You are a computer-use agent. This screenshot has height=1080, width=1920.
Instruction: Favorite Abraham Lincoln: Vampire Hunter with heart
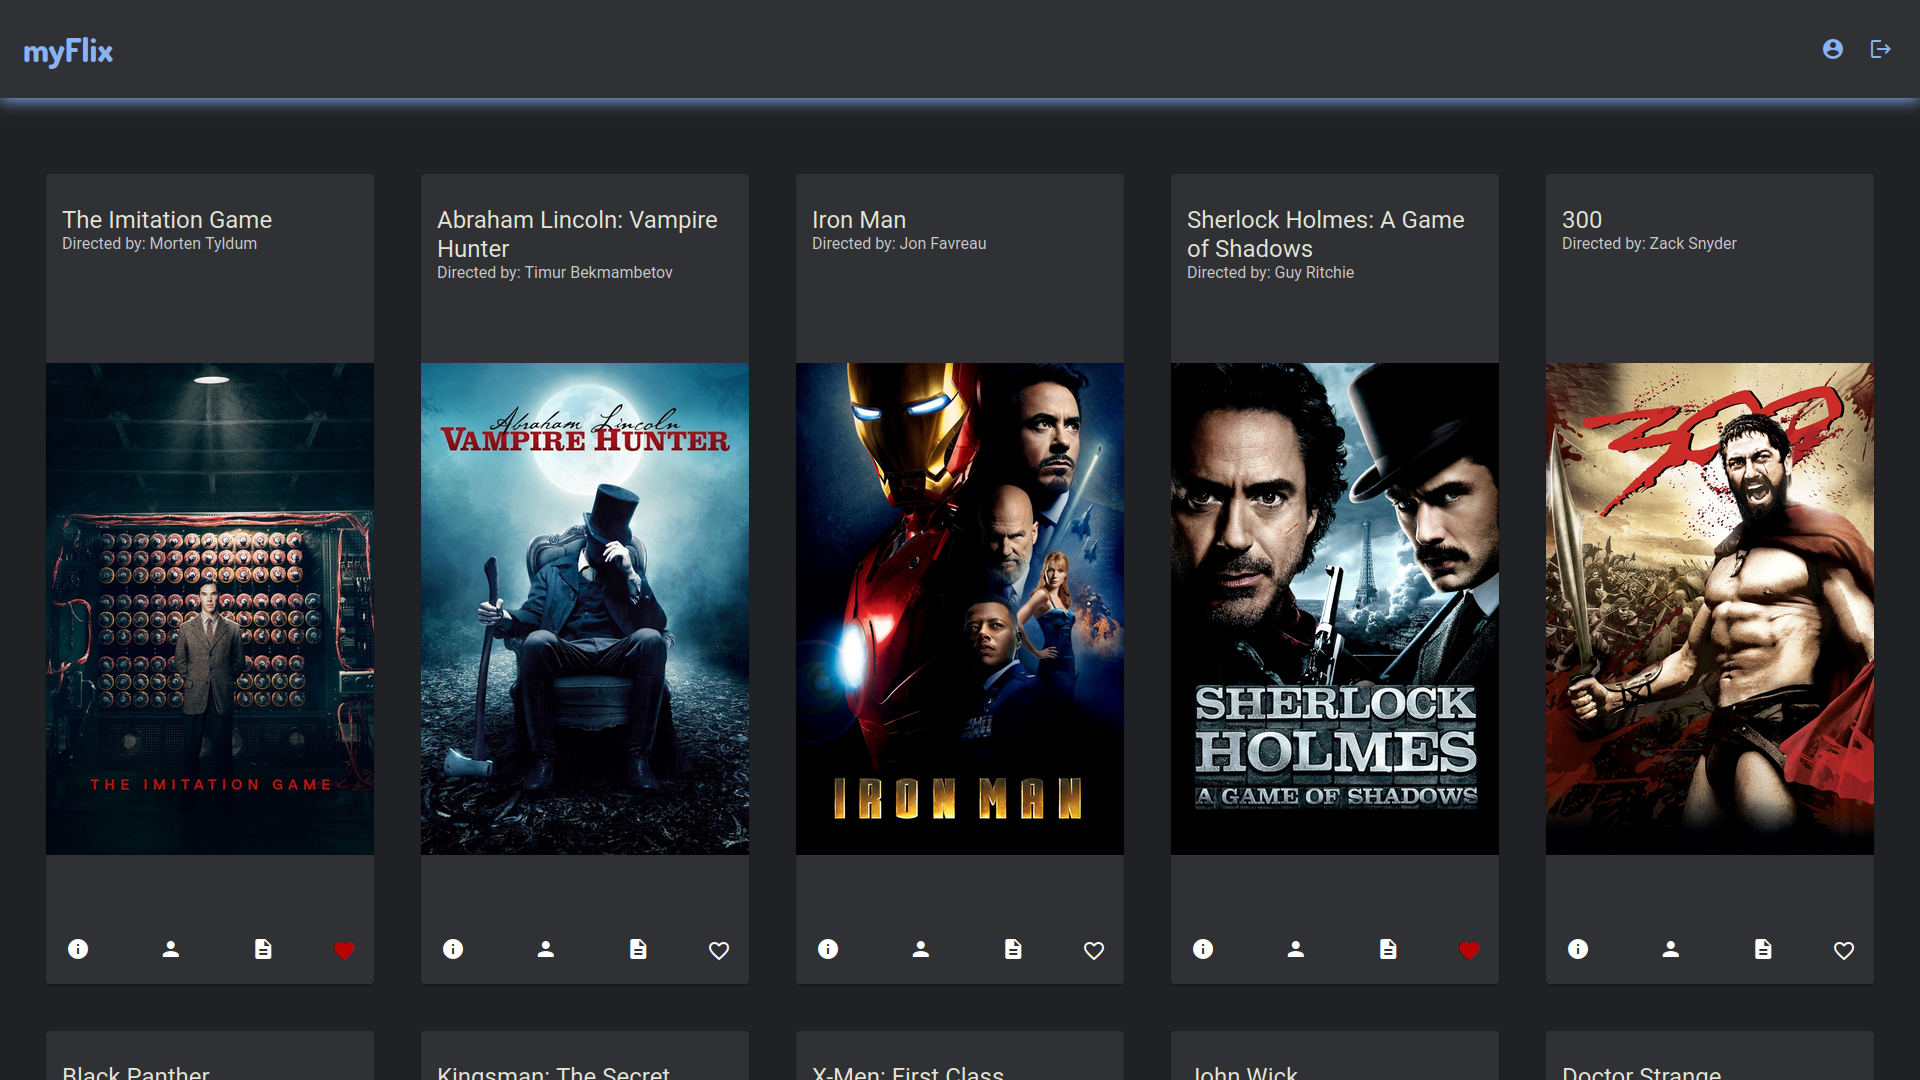(x=719, y=950)
